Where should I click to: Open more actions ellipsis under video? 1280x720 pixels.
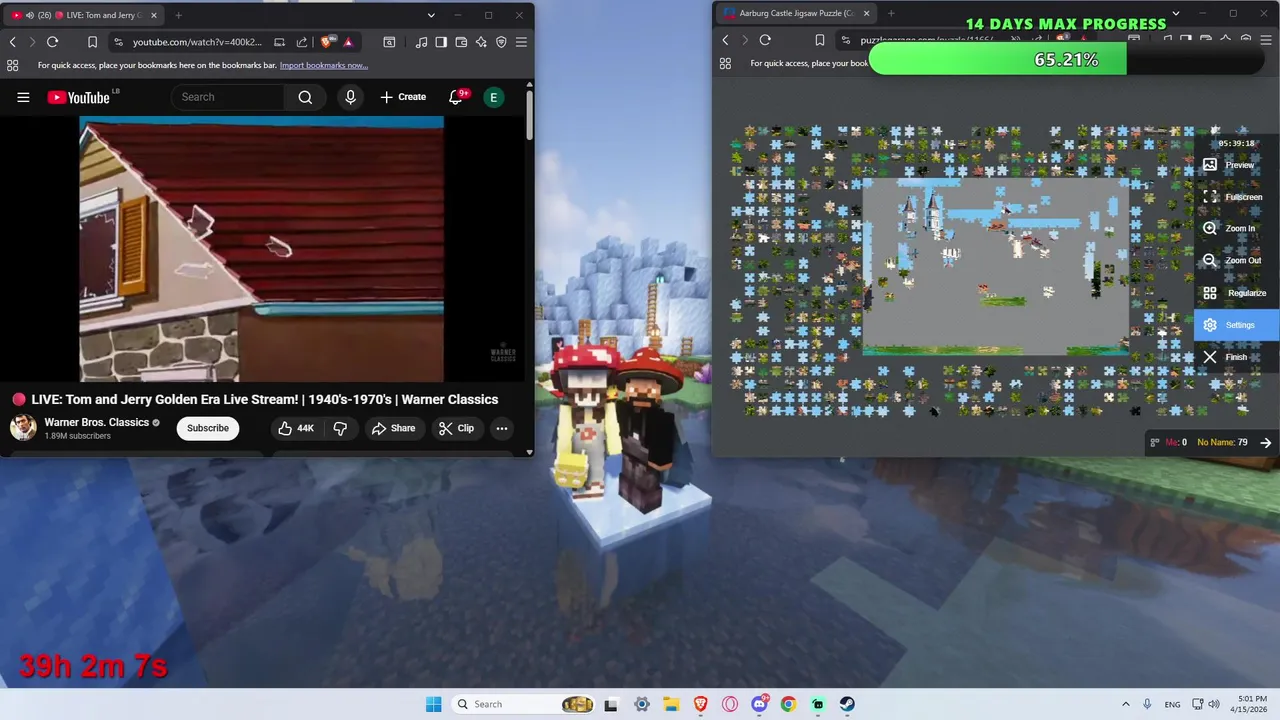coord(502,428)
